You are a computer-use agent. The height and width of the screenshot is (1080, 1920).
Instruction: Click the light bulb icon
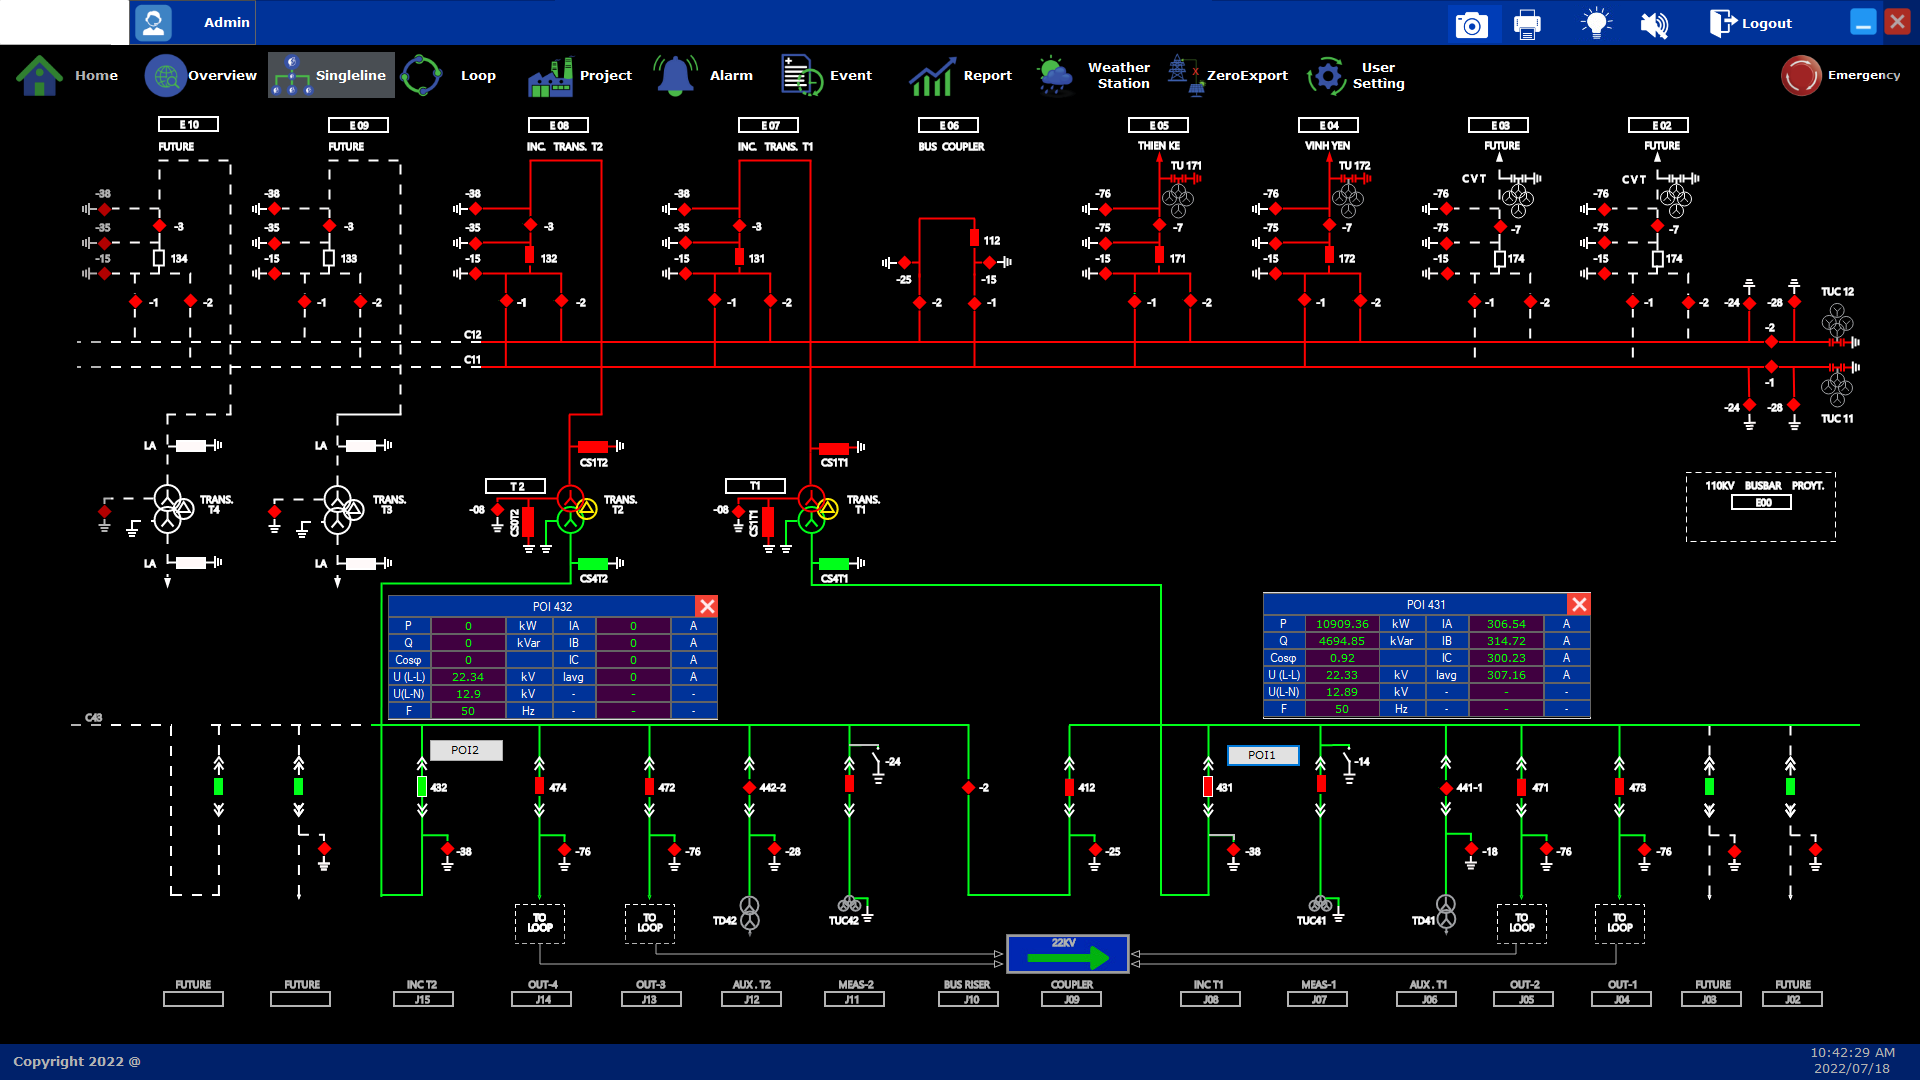1596,24
